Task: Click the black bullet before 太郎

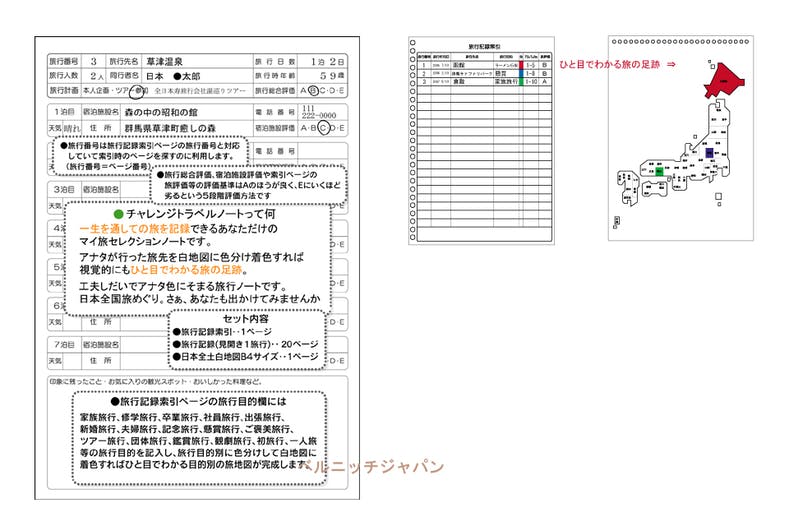Action: tap(174, 75)
